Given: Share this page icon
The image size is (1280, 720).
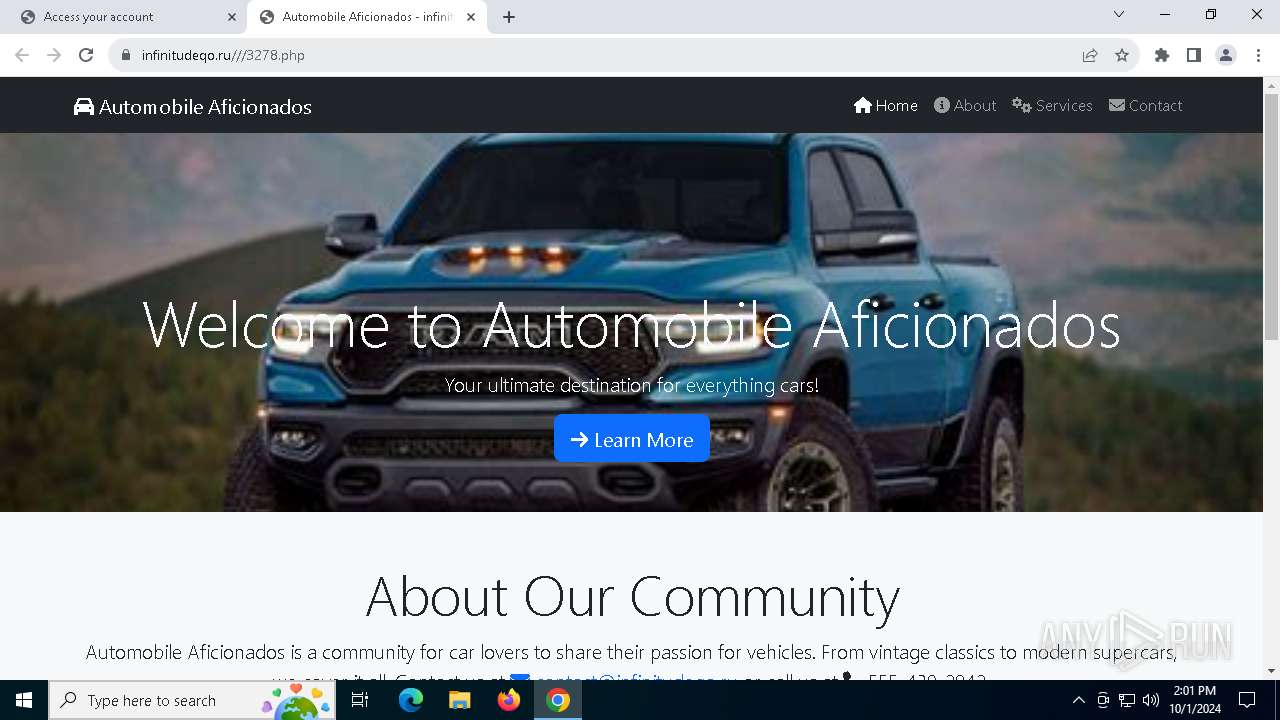Looking at the screenshot, I should (x=1090, y=55).
